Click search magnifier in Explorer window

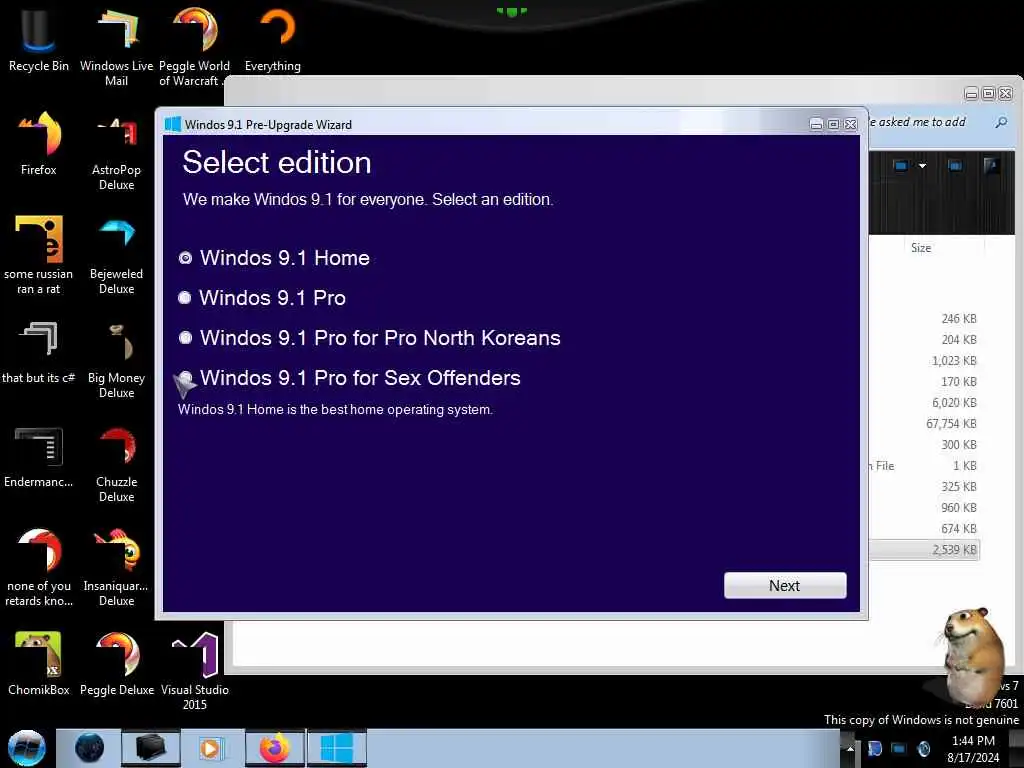(x=1001, y=122)
